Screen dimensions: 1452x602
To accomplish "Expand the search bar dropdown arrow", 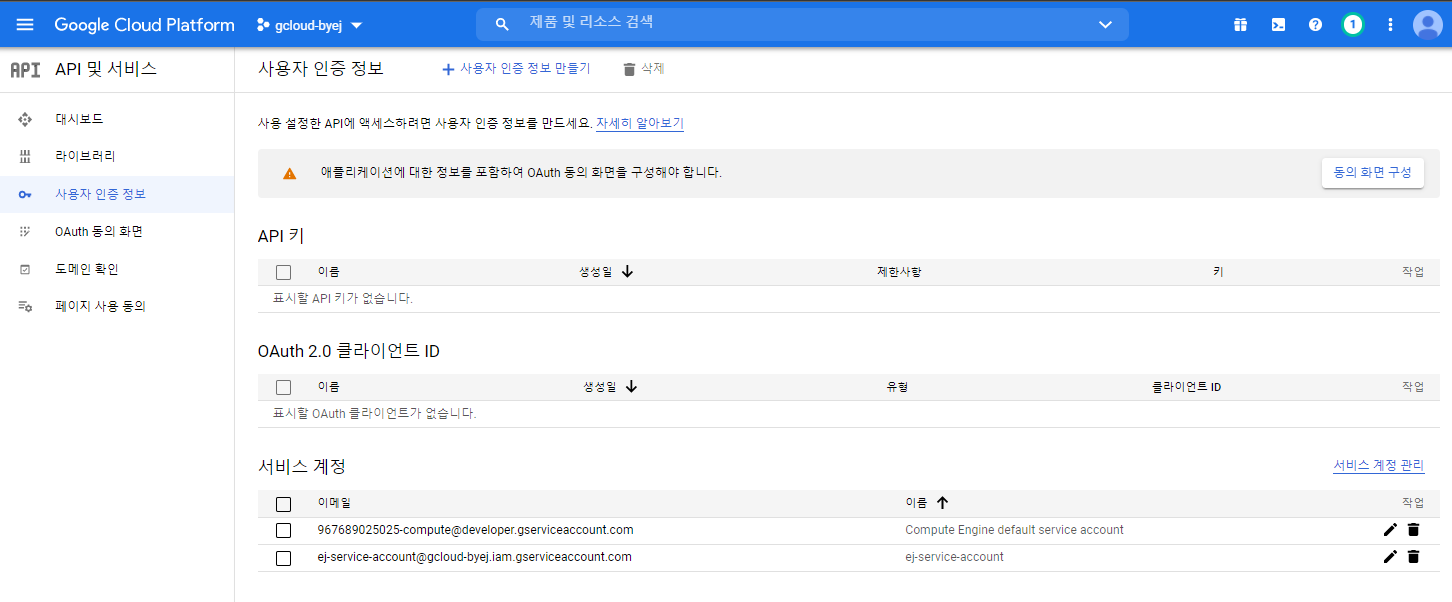I will click(1105, 25).
